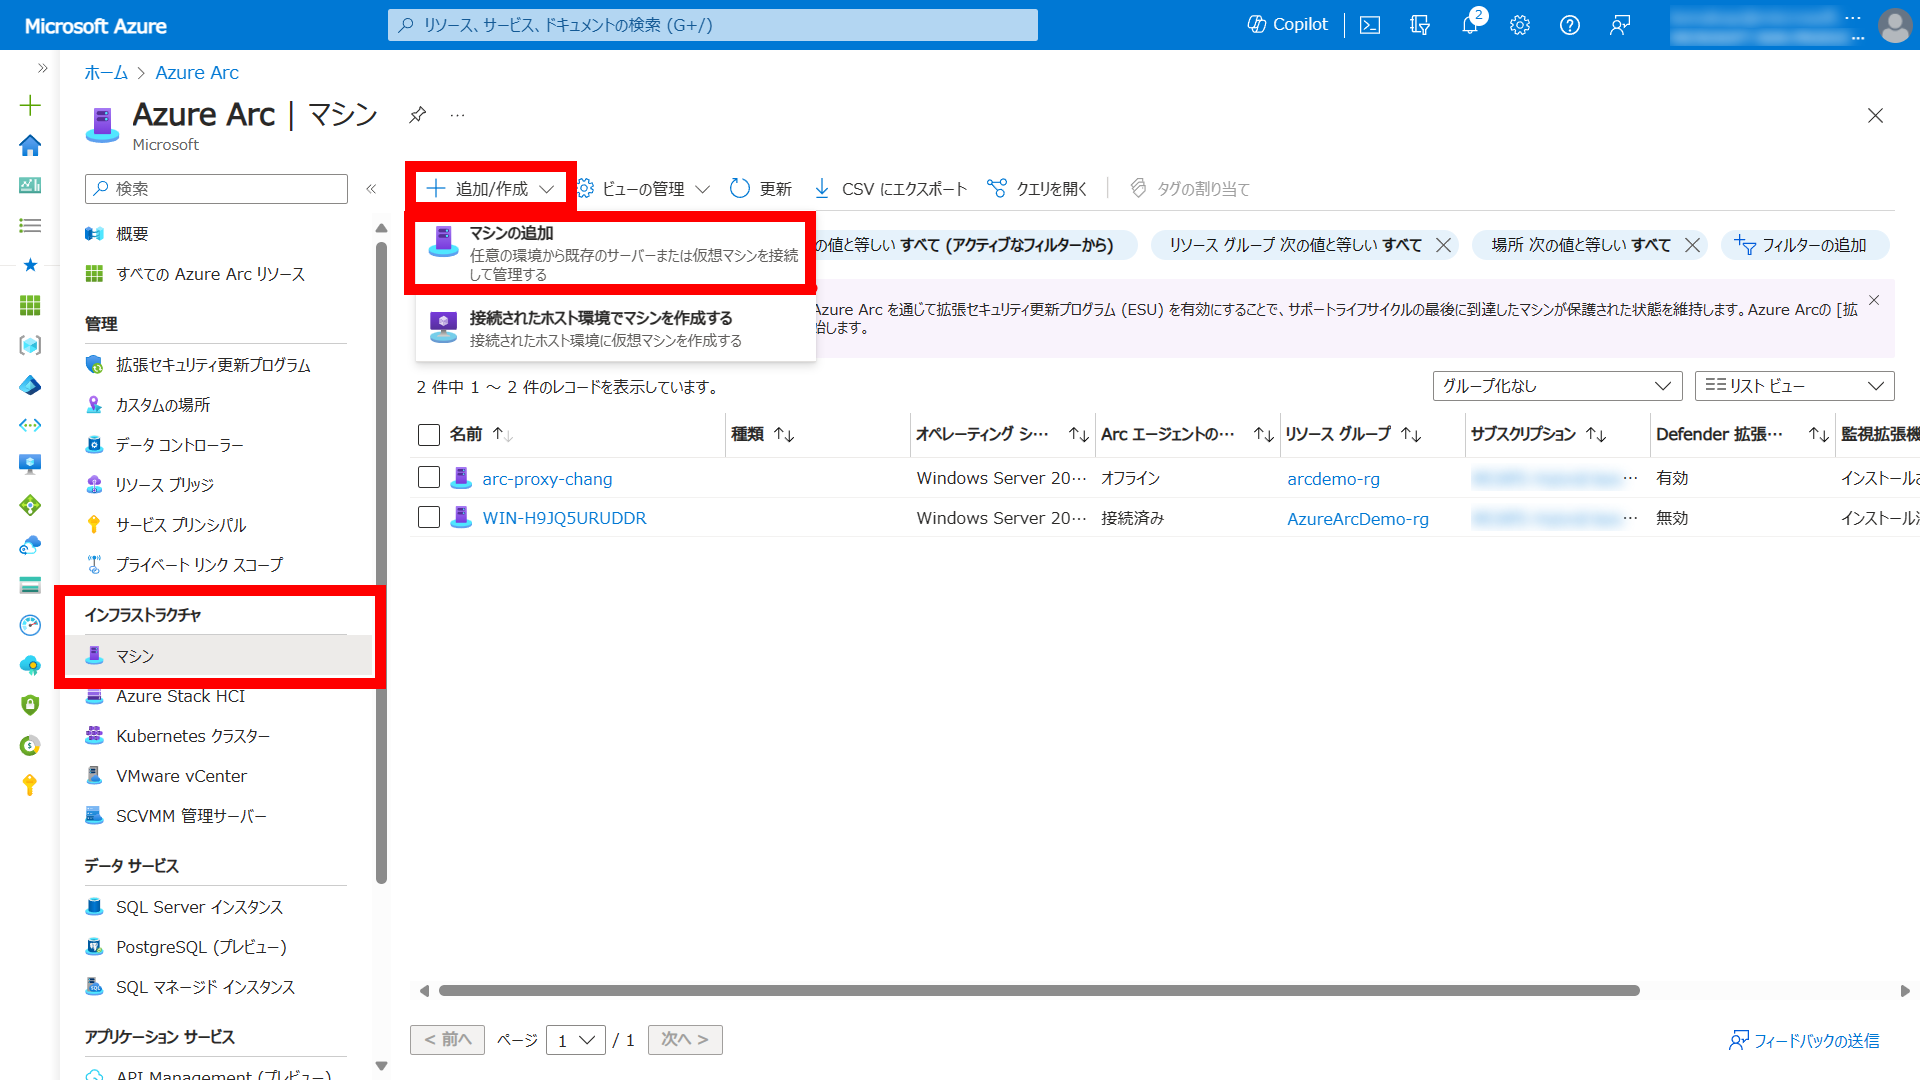
Task: Click the user account avatar
Action: [1894, 25]
